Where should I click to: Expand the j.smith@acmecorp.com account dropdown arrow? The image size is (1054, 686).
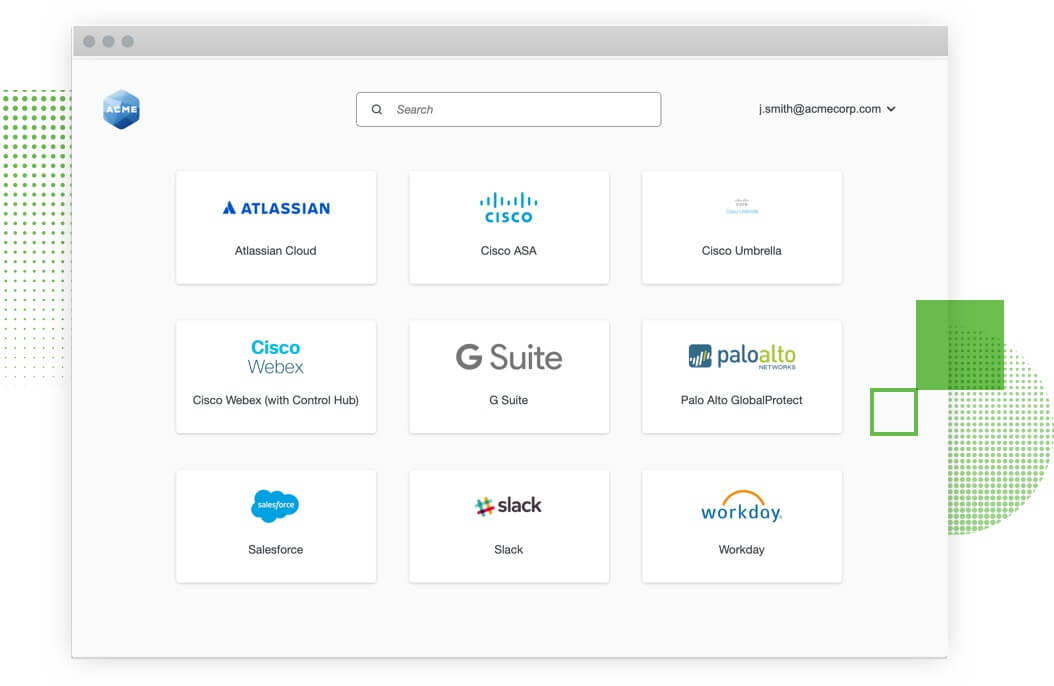tap(891, 110)
